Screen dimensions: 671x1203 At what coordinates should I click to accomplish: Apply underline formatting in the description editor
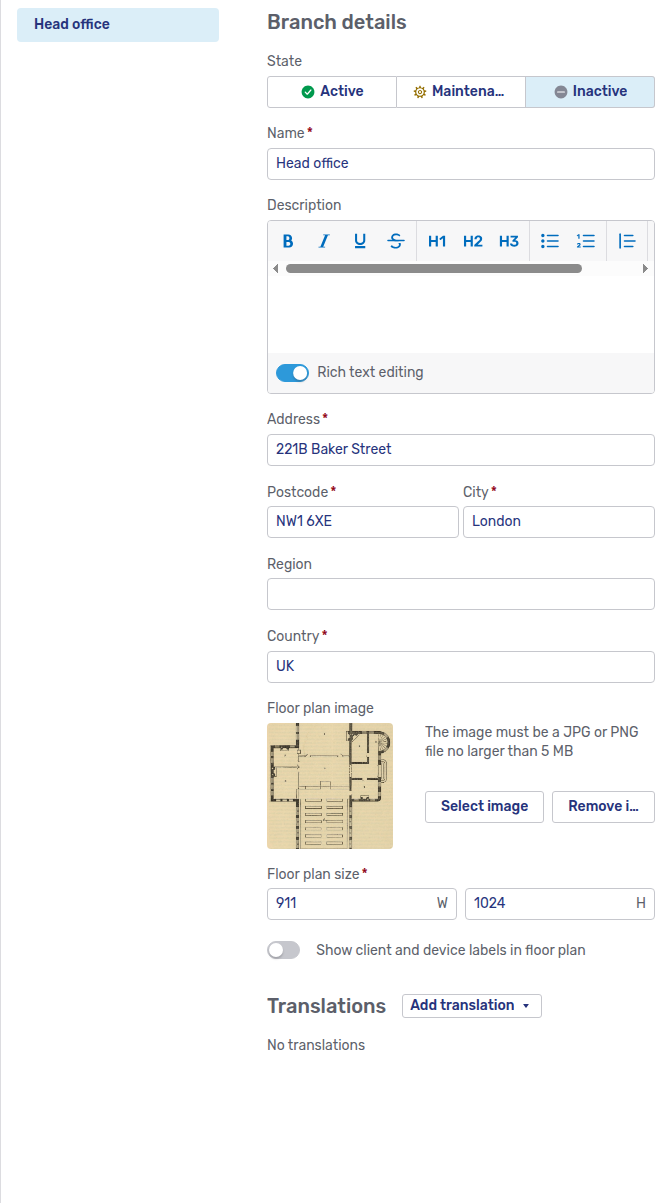(359, 240)
